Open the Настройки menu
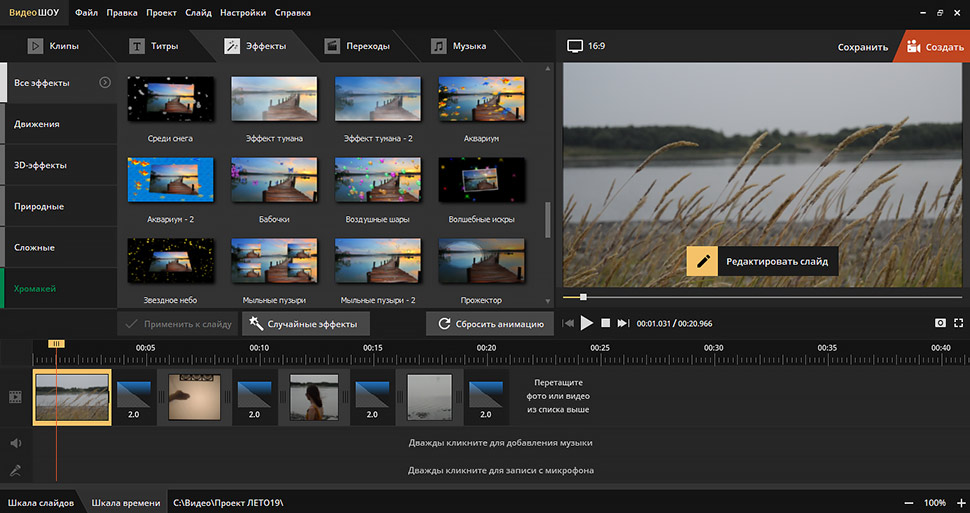The height and width of the screenshot is (513, 970). point(243,12)
